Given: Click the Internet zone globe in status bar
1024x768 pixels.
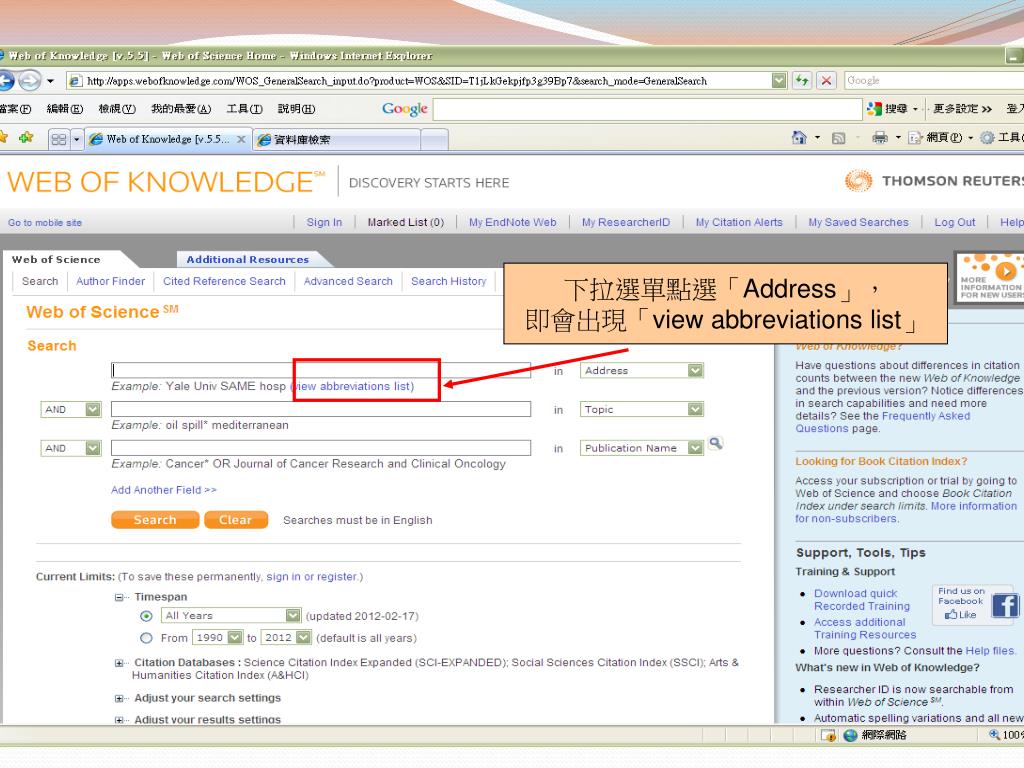Looking at the screenshot, I should [x=850, y=735].
